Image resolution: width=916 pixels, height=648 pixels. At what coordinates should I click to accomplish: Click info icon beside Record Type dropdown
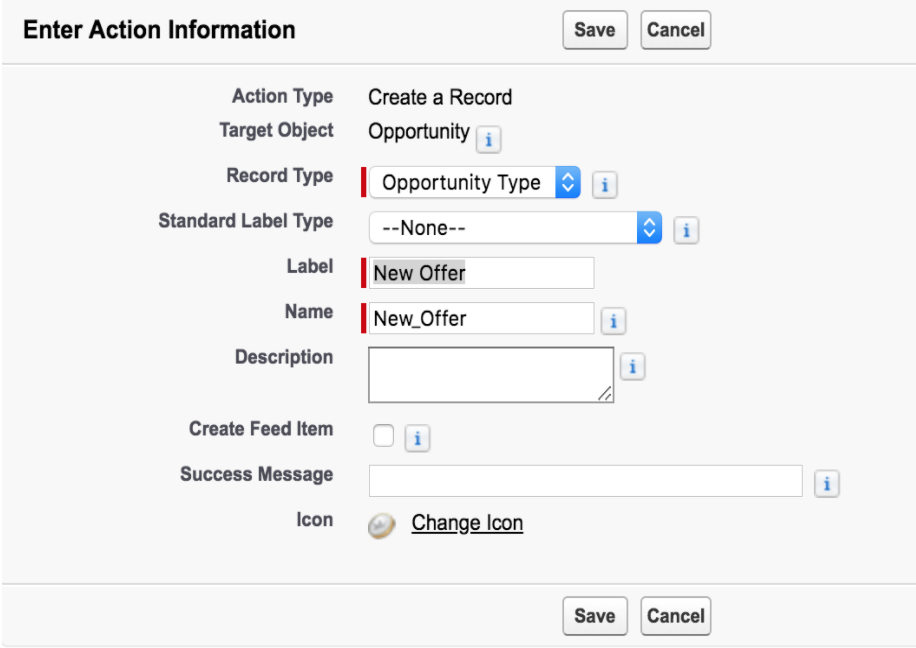(x=605, y=185)
